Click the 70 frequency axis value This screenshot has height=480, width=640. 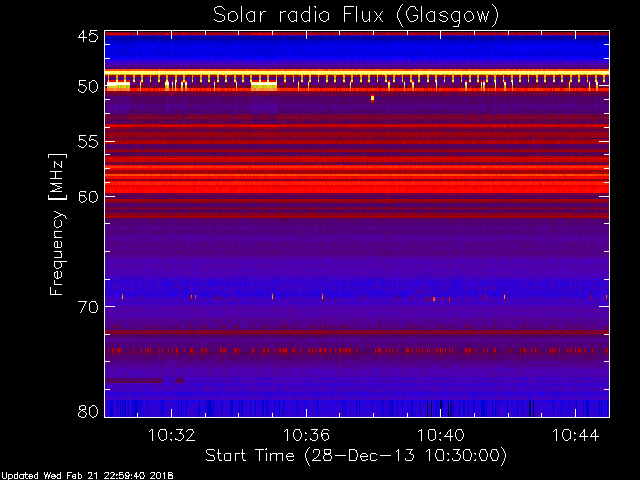click(x=88, y=307)
